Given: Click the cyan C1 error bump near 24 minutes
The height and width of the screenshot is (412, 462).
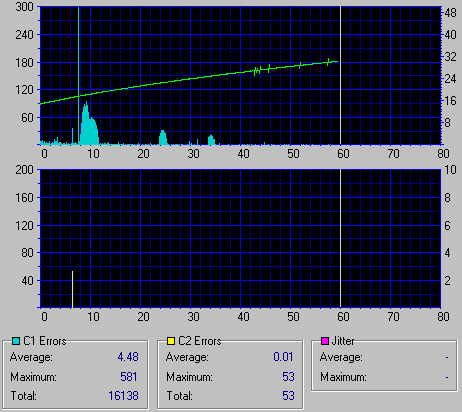Looking at the screenshot, I should [163, 138].
